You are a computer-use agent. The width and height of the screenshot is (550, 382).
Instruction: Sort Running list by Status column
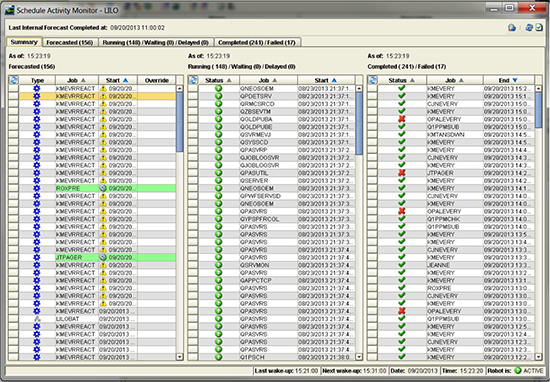[x=219, y=80]
